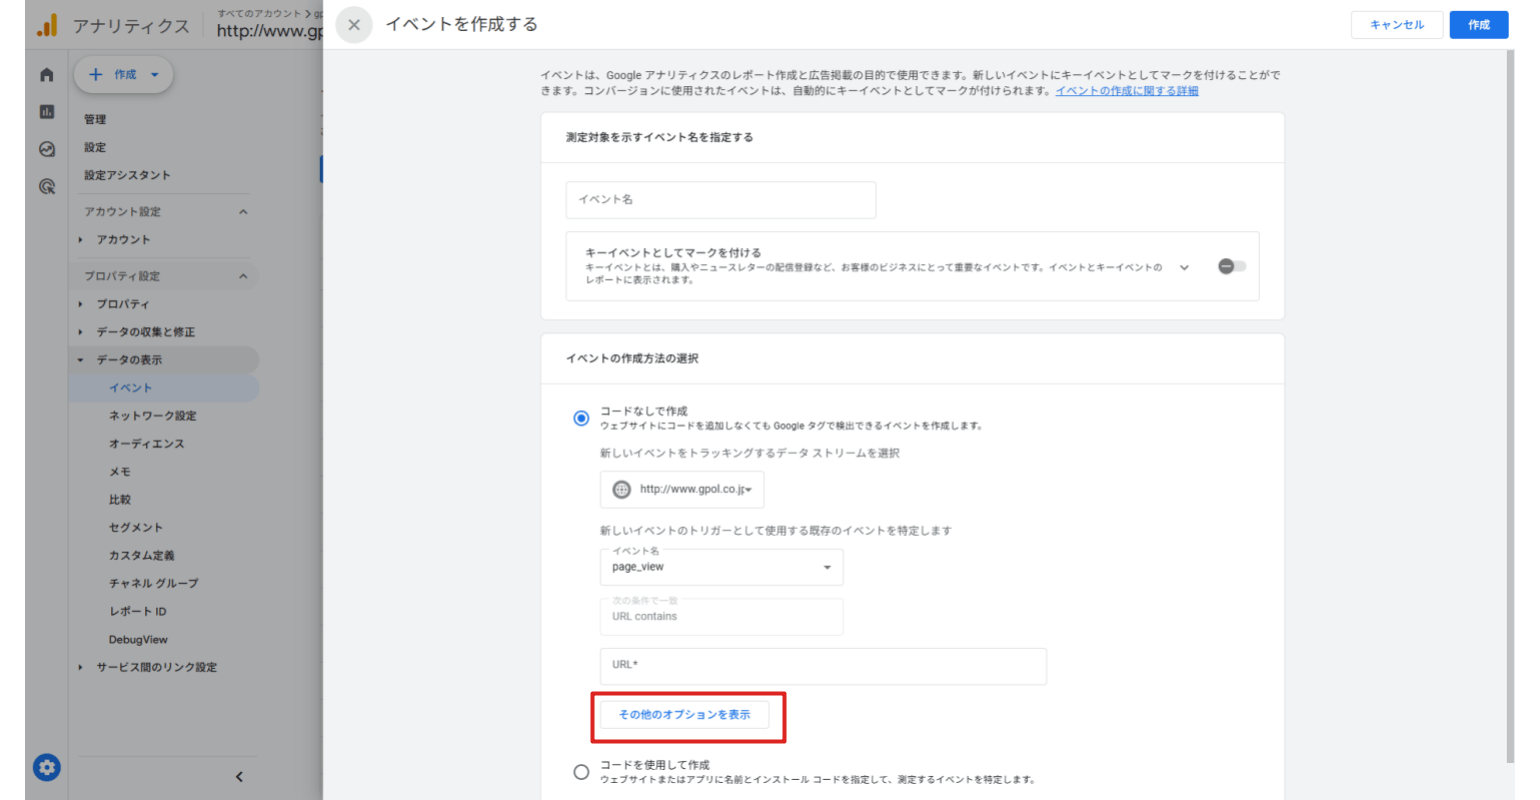Select the Reports bar-chart icon in the sidebar
Screen dimensions: 1540x800
pyautogui.click(x=45, y=112)
